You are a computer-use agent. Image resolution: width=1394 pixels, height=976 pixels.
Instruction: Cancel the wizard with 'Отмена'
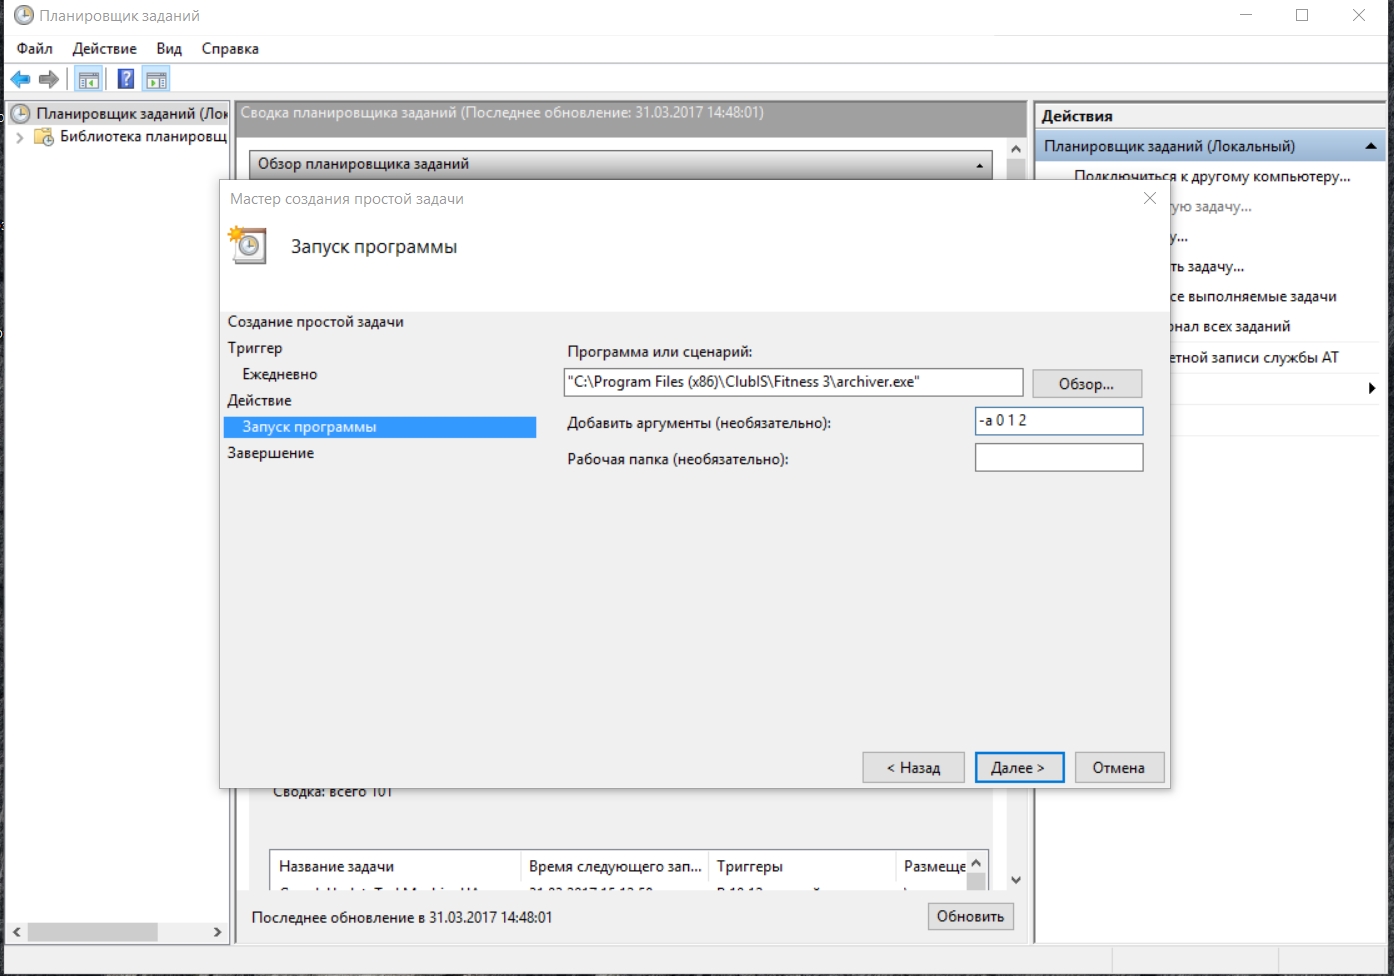point(1119,767)
